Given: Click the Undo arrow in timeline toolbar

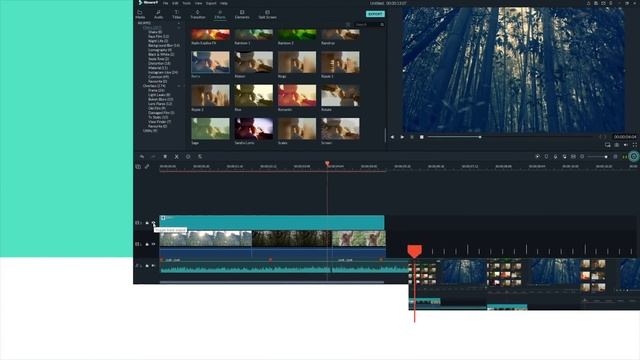Looking at the screenshot, I should pos(142,156).
